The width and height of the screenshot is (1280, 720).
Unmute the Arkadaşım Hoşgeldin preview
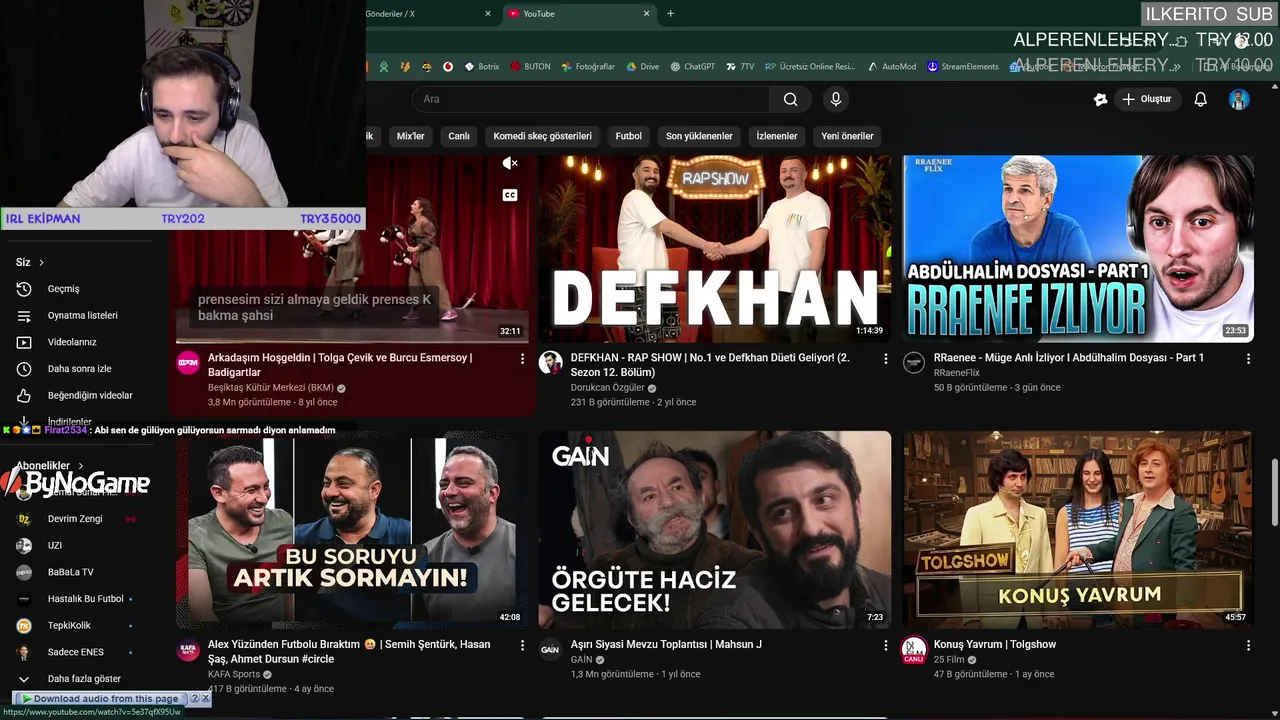point(510,163)
